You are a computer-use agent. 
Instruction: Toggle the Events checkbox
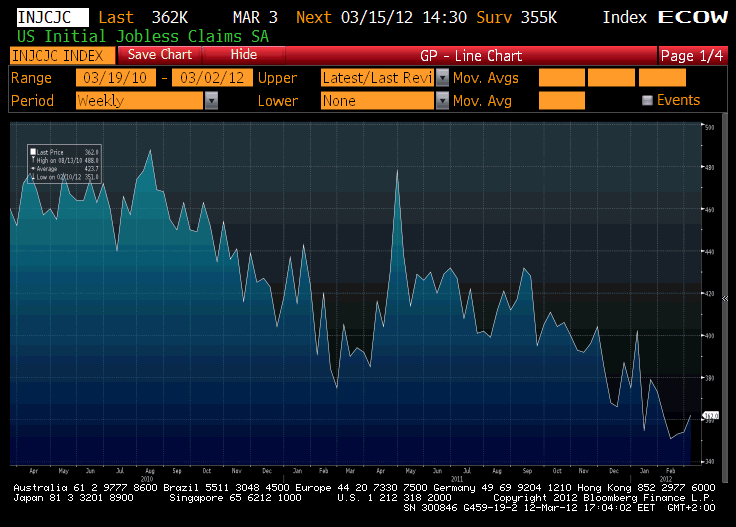(647, 100)
